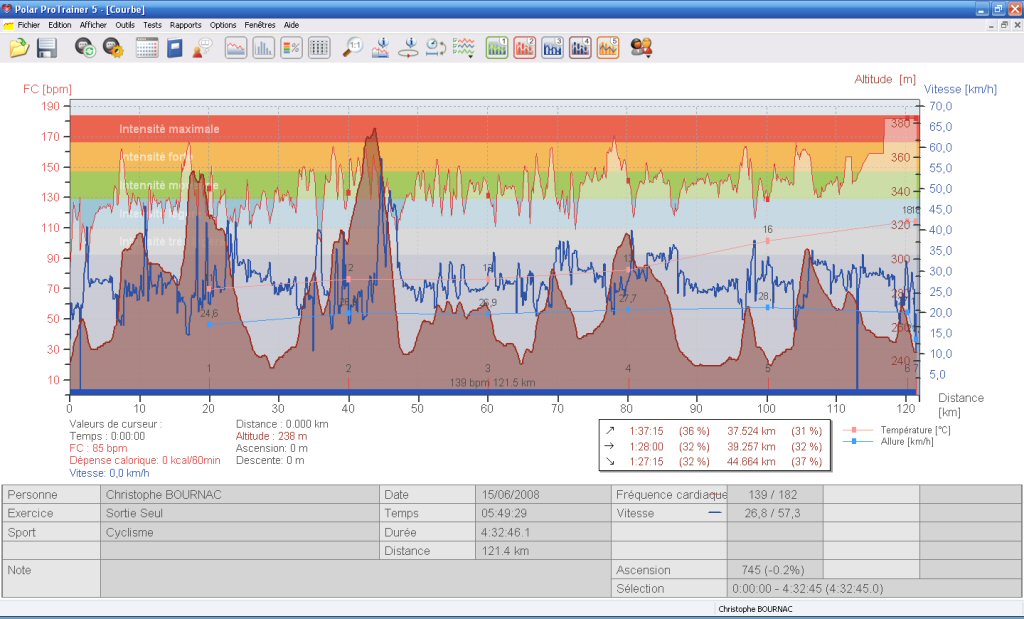Open the Afficher menu
The height and width of the screenshot is (619, 1024).
click(x=93, y=25)
